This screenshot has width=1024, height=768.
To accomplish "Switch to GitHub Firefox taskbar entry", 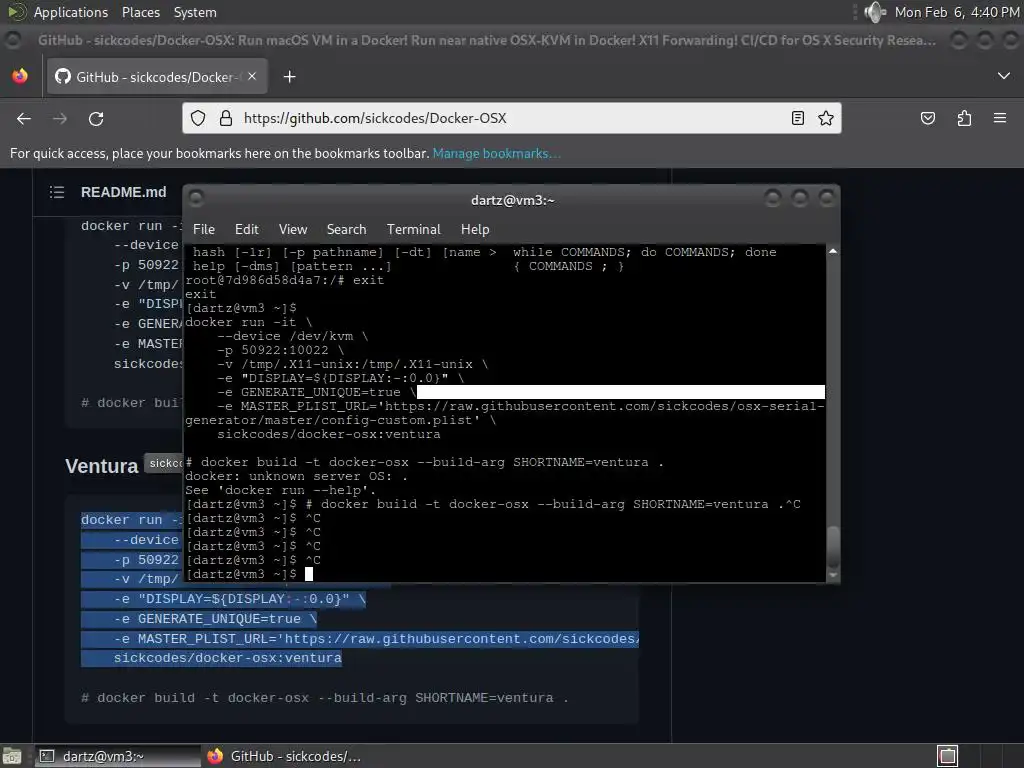I will tap(285, 756).
